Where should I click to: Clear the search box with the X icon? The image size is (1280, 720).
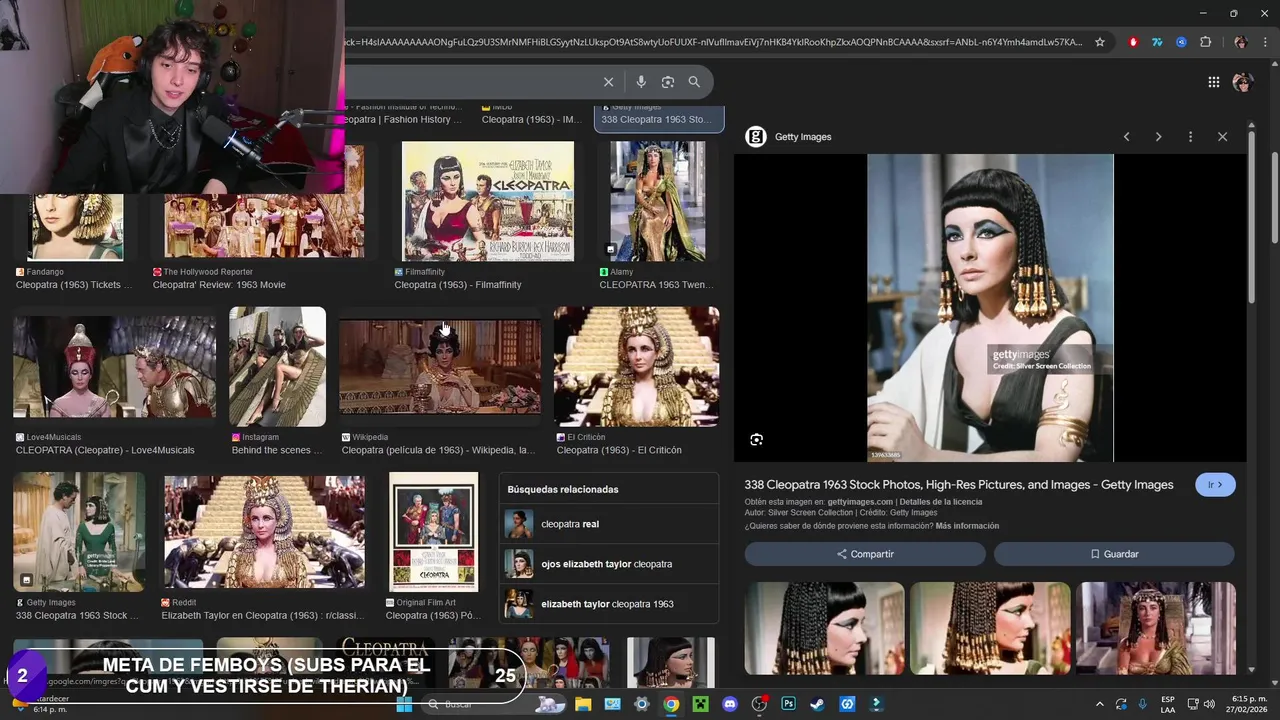point(608,82)
